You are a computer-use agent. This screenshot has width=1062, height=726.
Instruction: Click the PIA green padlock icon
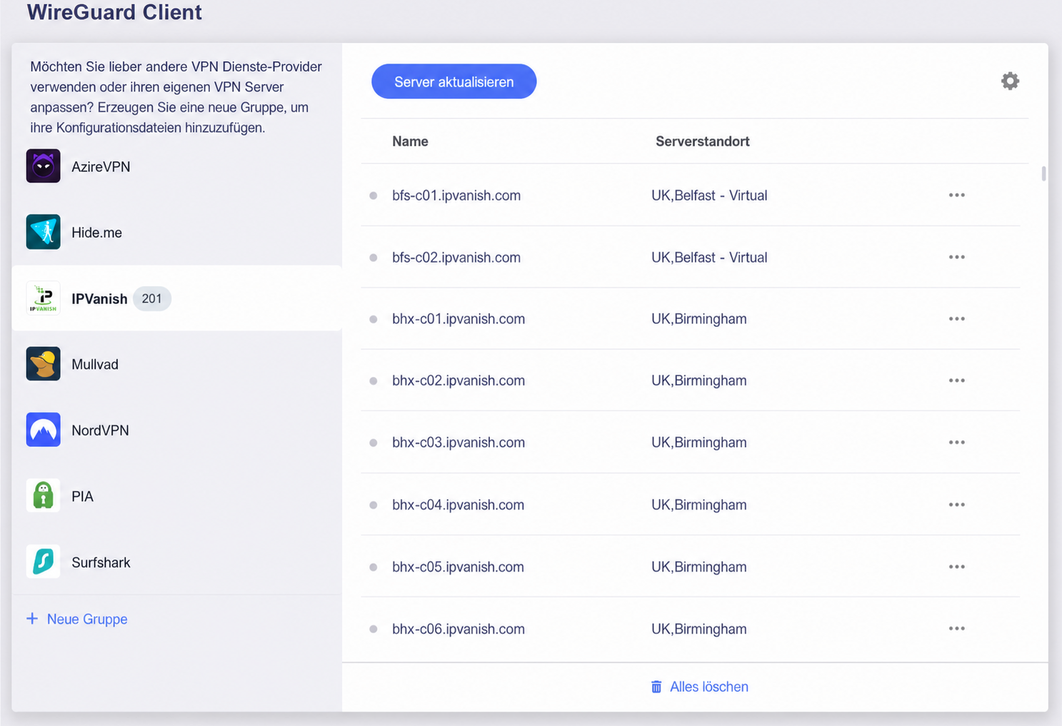pyautogui.click(x=43, y=495)
